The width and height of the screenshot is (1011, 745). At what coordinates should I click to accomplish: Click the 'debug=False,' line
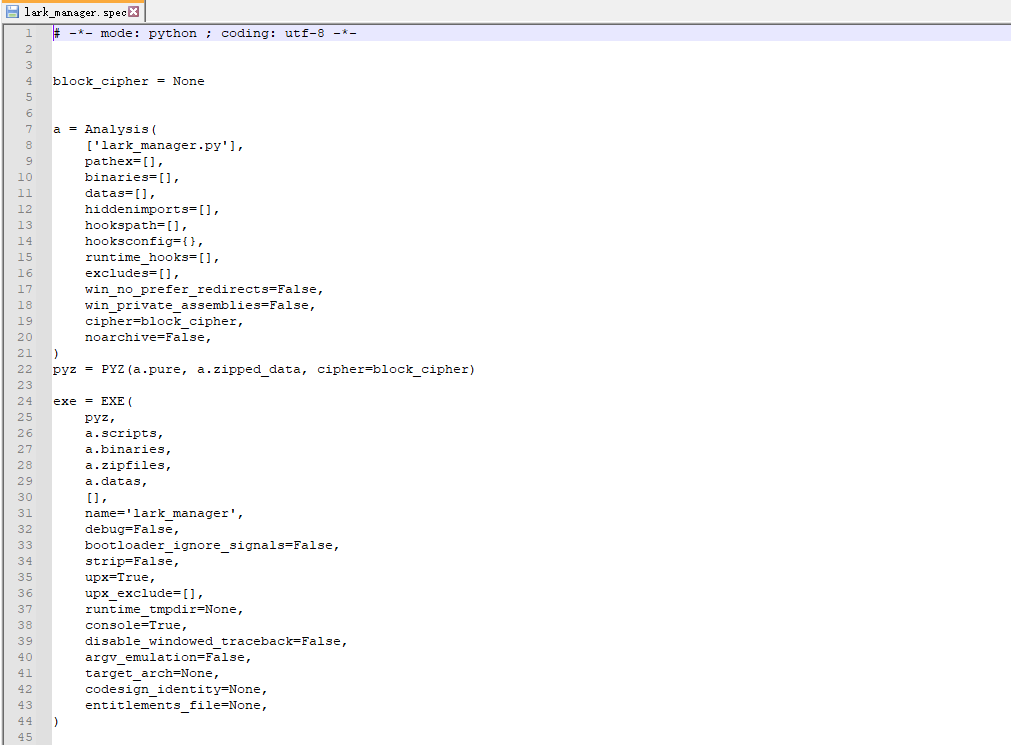pyautogui.click(x=132, y=529)
